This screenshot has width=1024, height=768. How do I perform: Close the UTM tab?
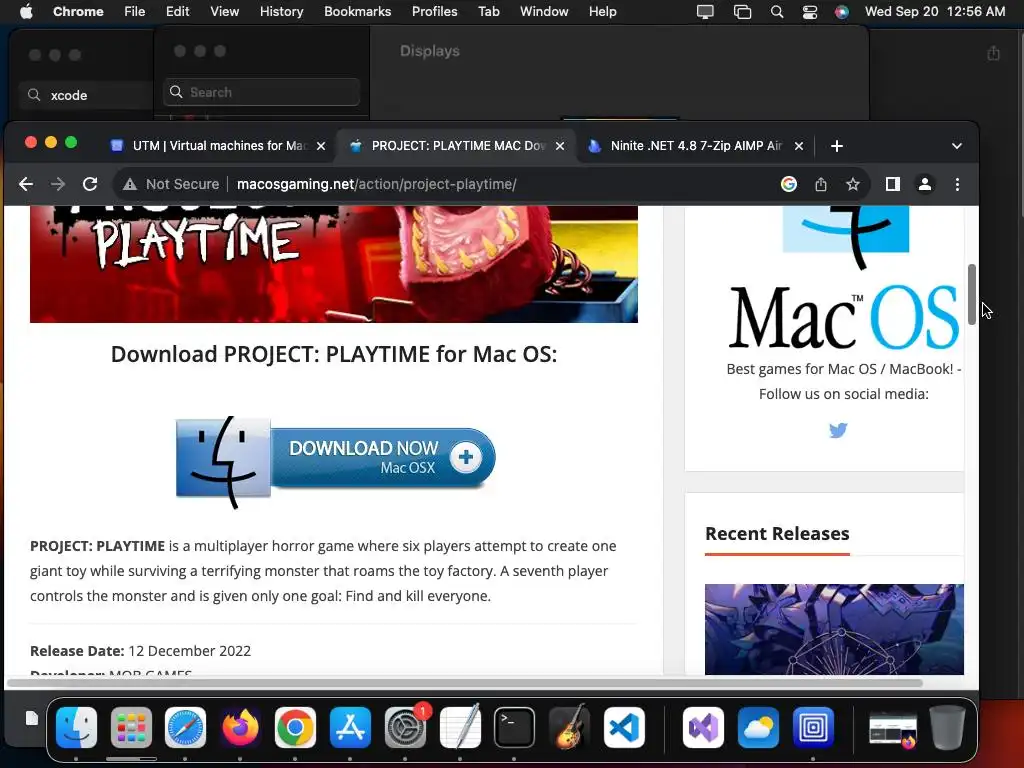(321, 146)
